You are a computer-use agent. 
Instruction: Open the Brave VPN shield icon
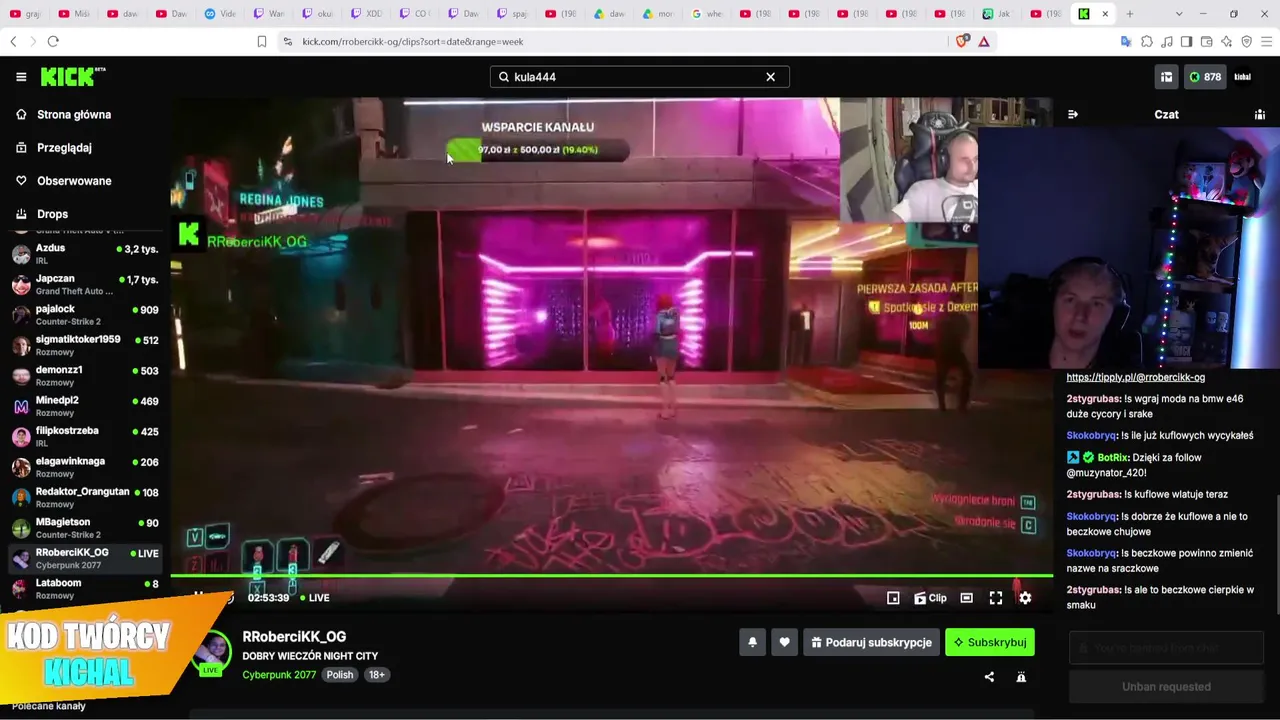[1247, 41]
